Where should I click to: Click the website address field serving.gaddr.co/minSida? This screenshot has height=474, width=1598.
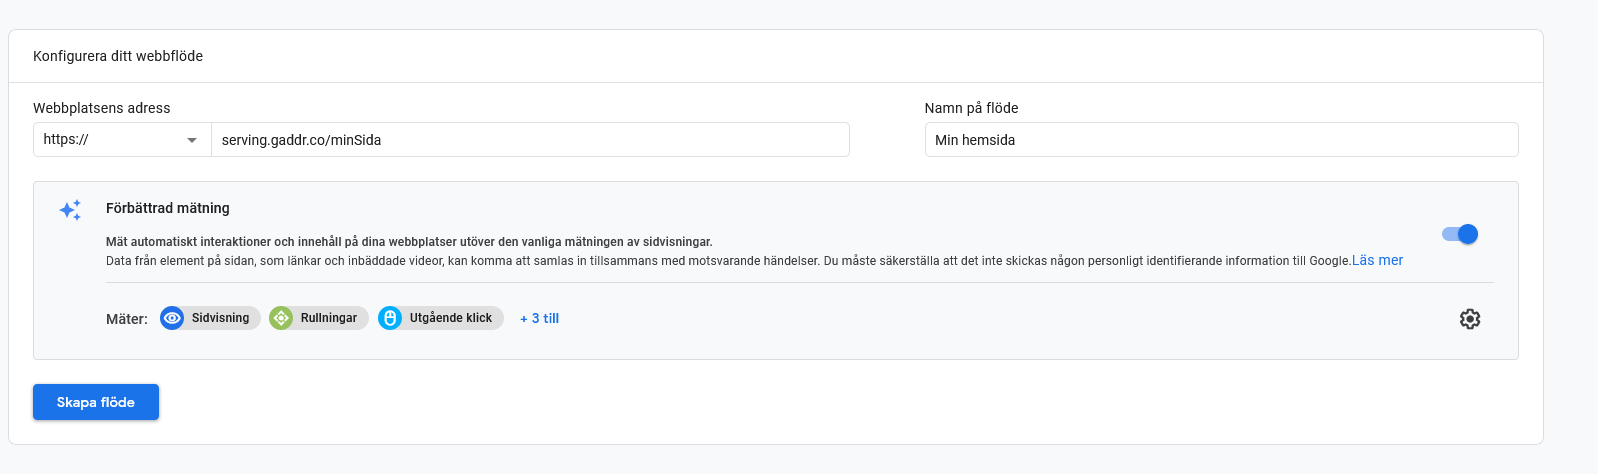click(x=530, y=140)
